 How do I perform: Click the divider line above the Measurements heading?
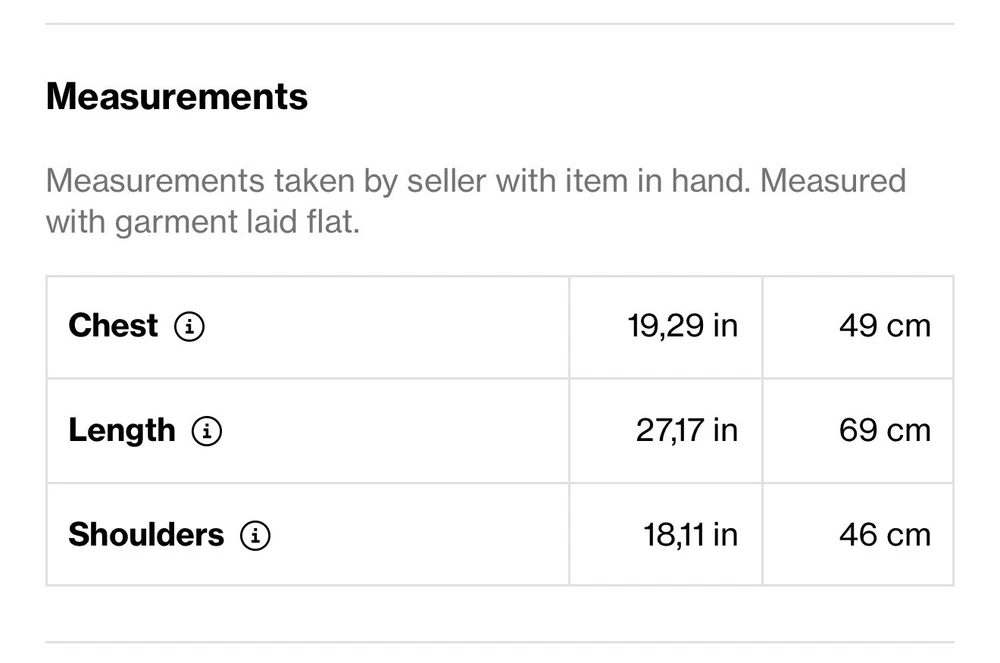500,24
